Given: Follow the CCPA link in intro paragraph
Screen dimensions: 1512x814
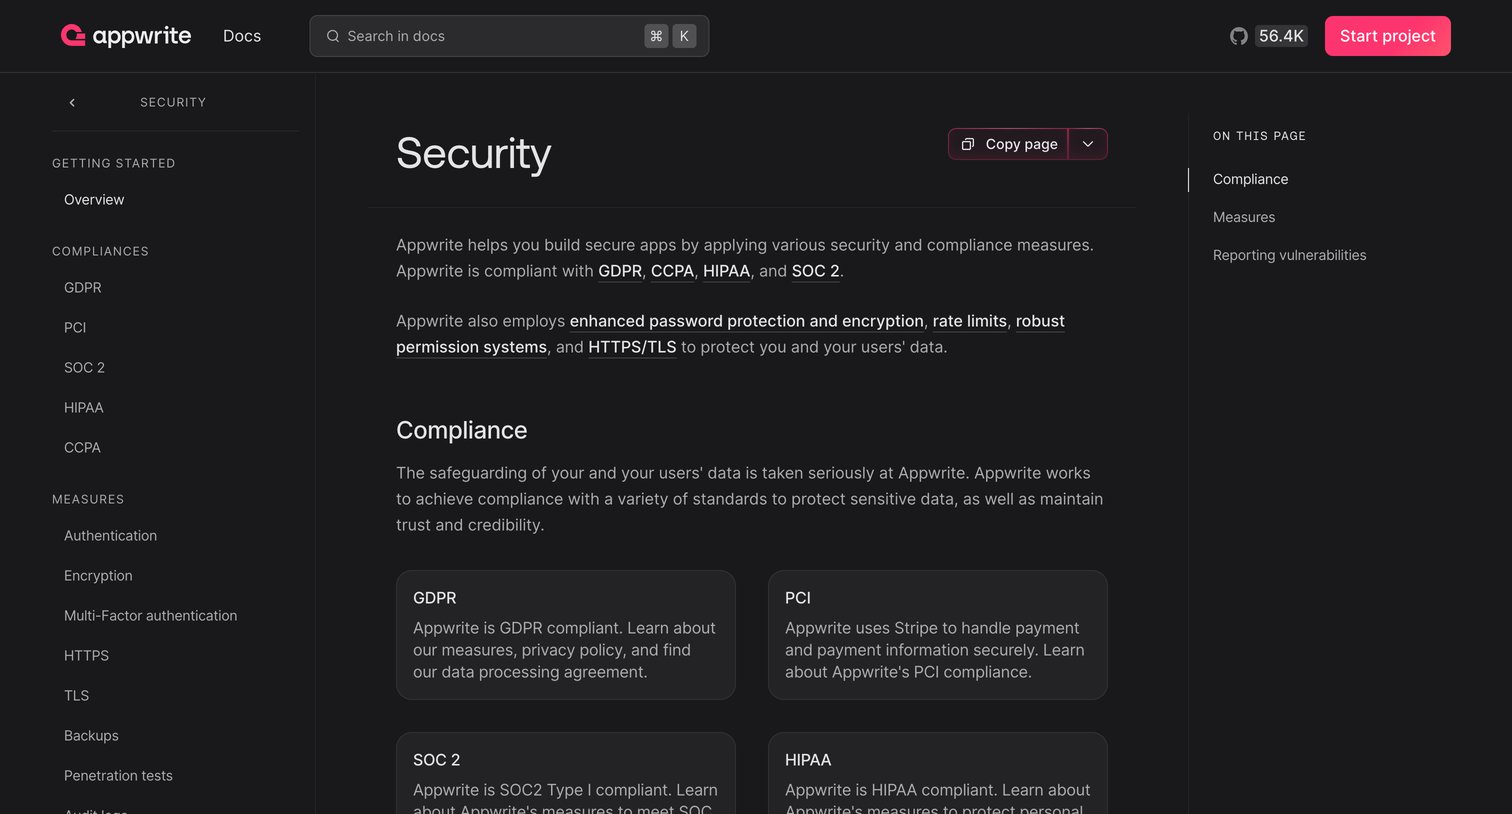Looking at the screenshot, I should pyautogui.click(x=672, y=271).
